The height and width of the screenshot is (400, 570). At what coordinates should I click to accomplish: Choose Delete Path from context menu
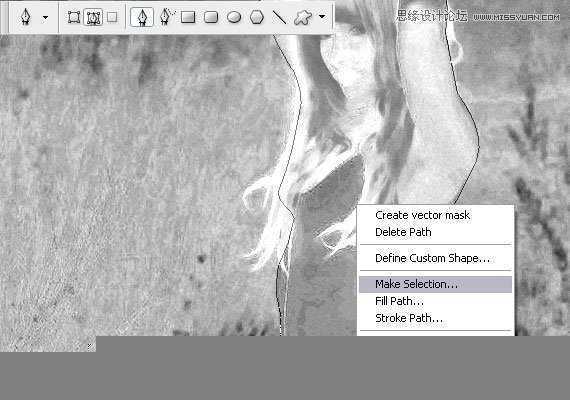435,232
